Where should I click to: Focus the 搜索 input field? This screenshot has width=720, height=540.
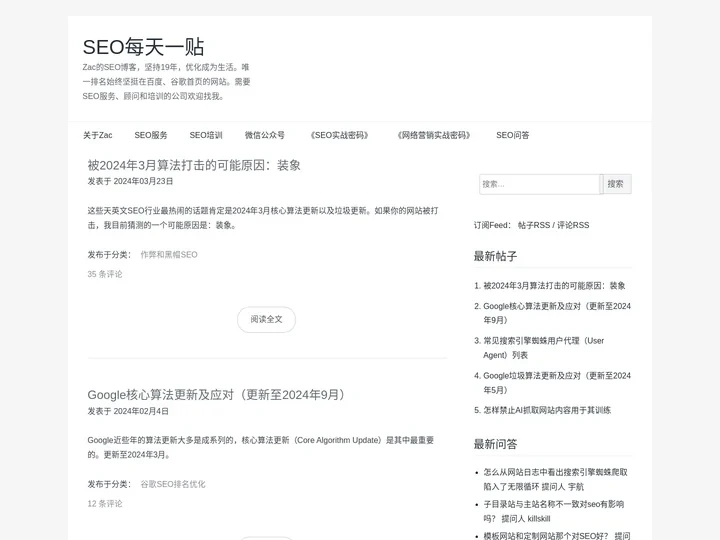click(x=540, y=184)
